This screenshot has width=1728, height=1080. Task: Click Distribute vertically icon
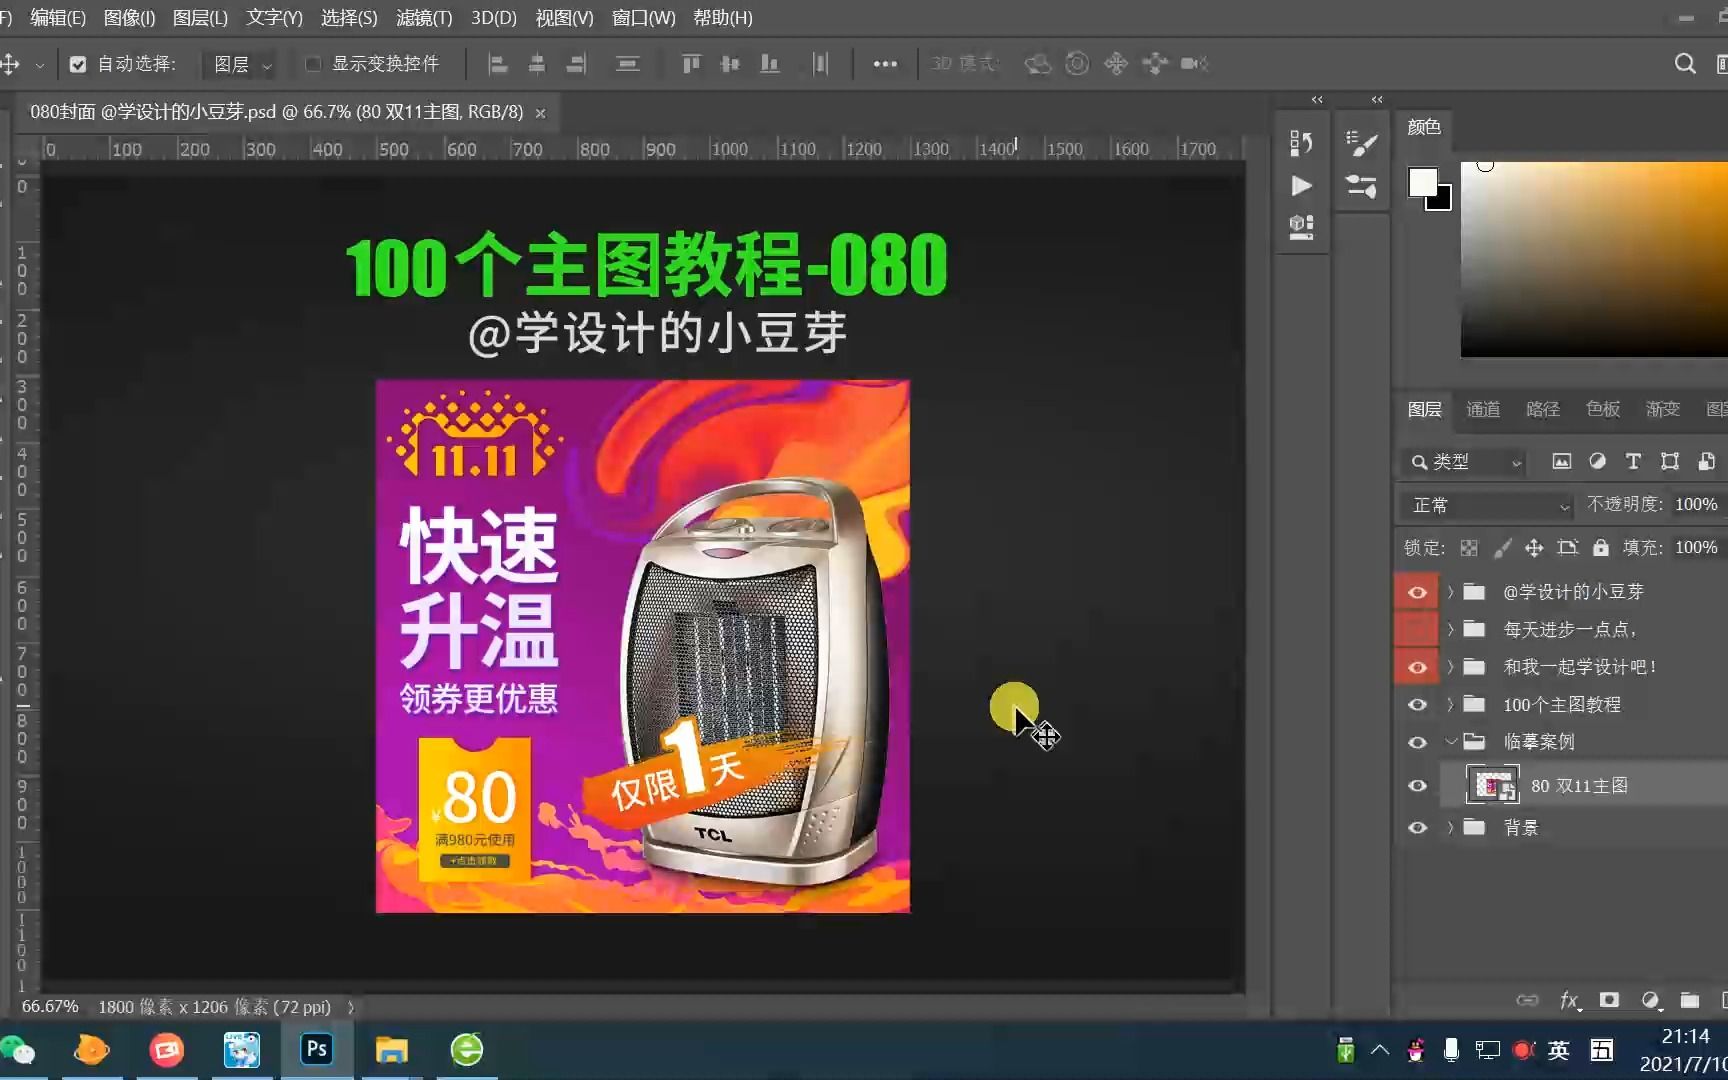point(627,64)
